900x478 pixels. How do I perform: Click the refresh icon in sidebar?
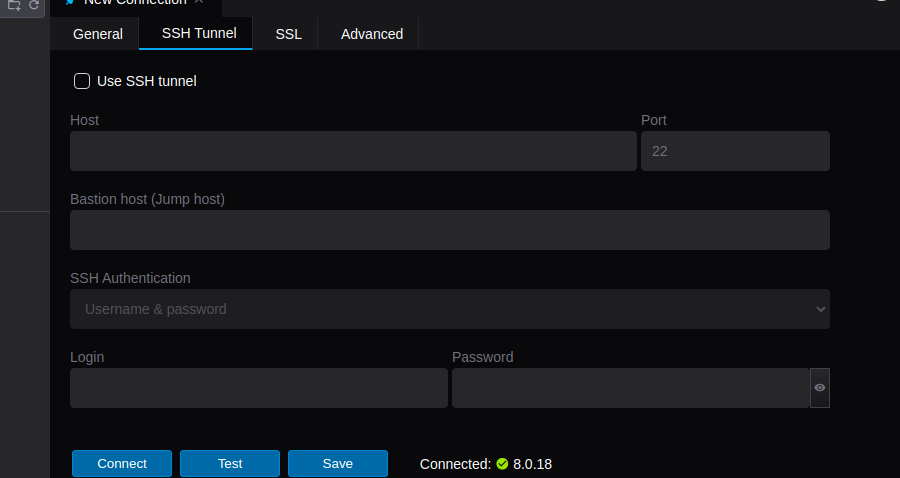(33, 5)
